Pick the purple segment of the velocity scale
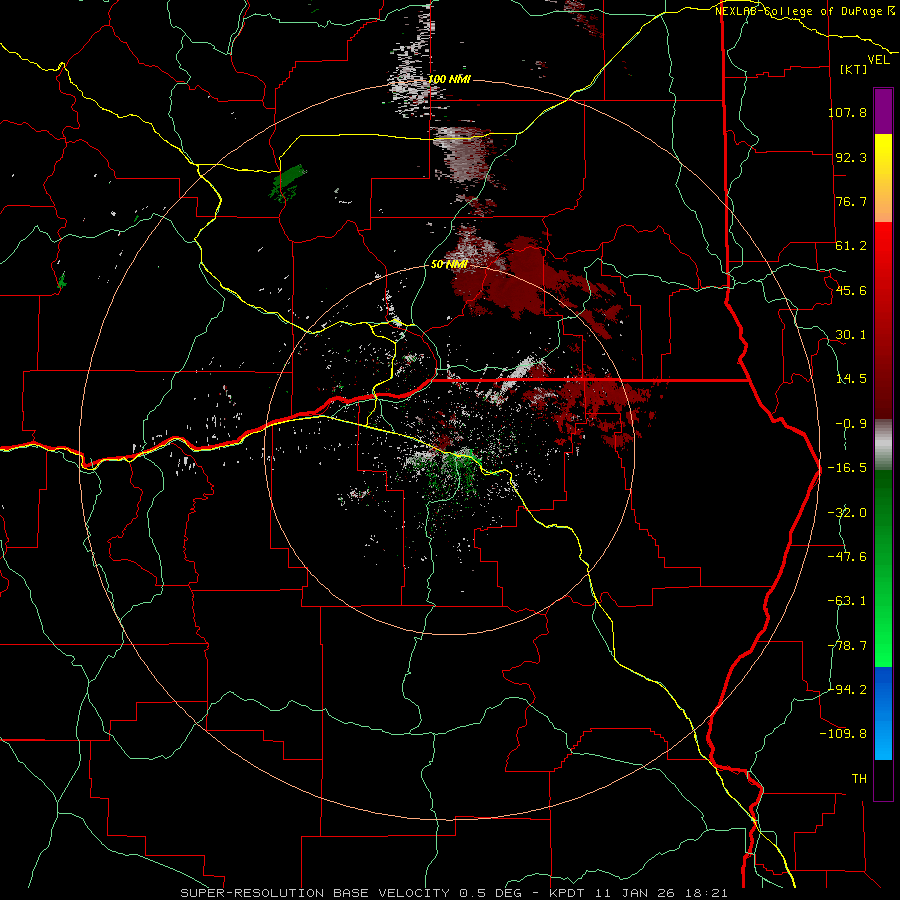Screen dimensions: 900x900 pos(883,111)
